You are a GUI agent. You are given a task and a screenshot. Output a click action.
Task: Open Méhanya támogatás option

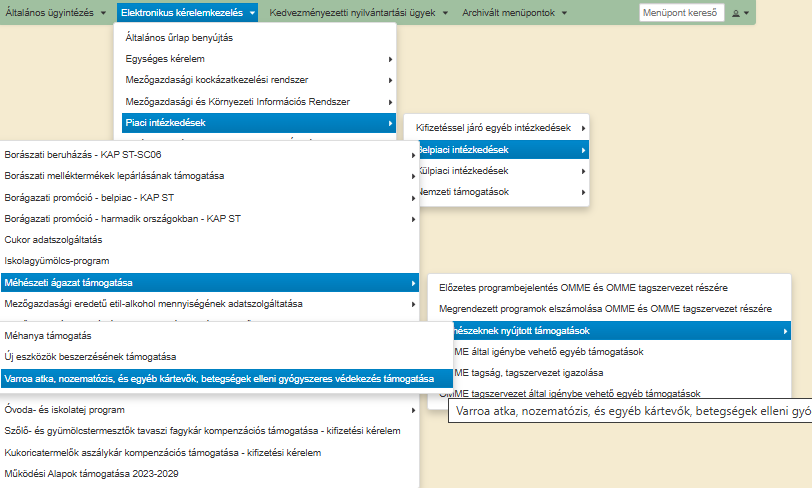[x=48, y=336]
